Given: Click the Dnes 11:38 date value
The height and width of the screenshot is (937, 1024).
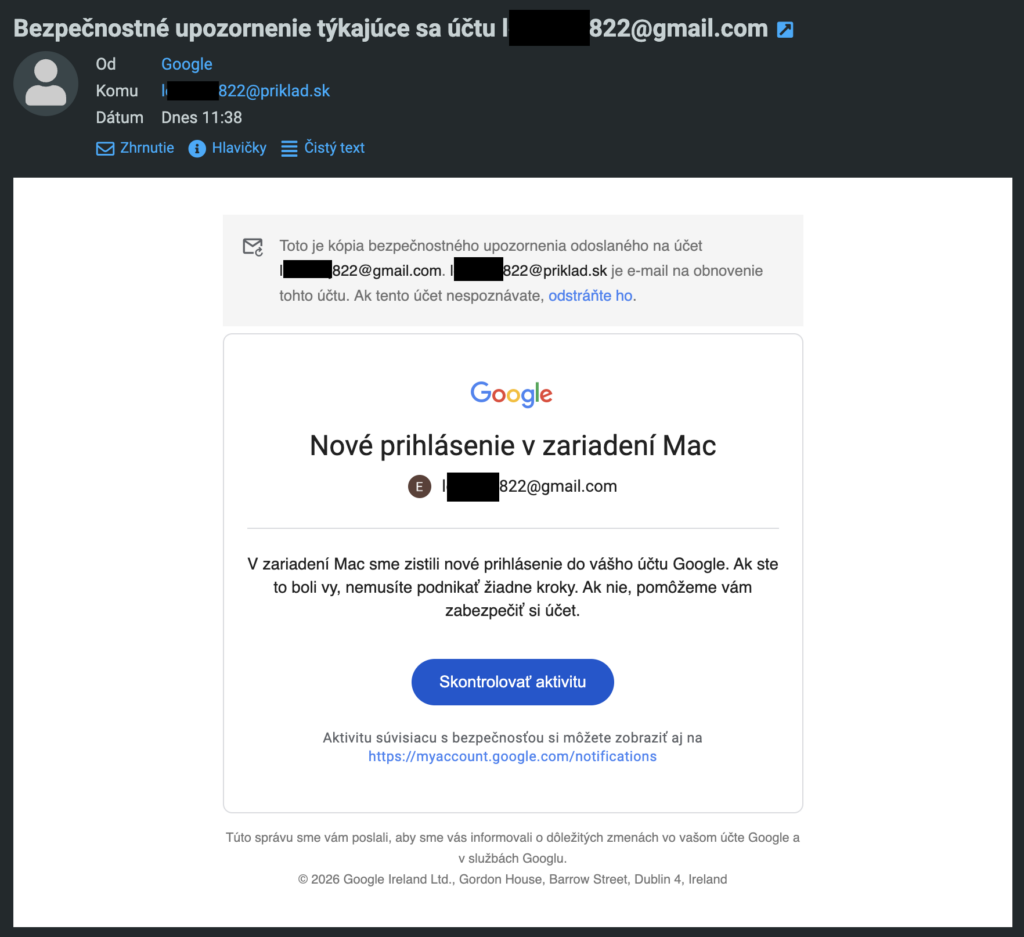Looking at the screenshot, I should click(x=202, y=118).
